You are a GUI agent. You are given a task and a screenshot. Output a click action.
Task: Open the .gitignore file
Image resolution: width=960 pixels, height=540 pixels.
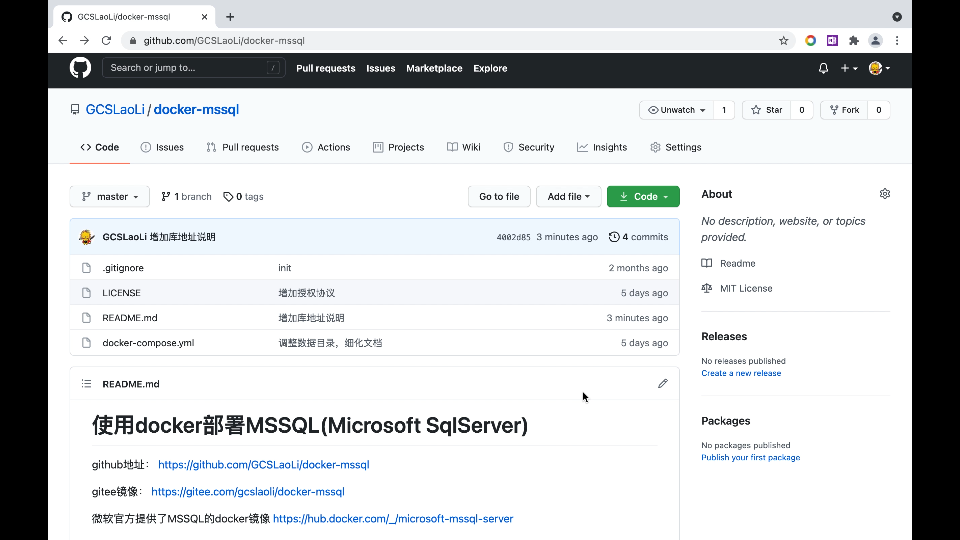coord(123,268)
